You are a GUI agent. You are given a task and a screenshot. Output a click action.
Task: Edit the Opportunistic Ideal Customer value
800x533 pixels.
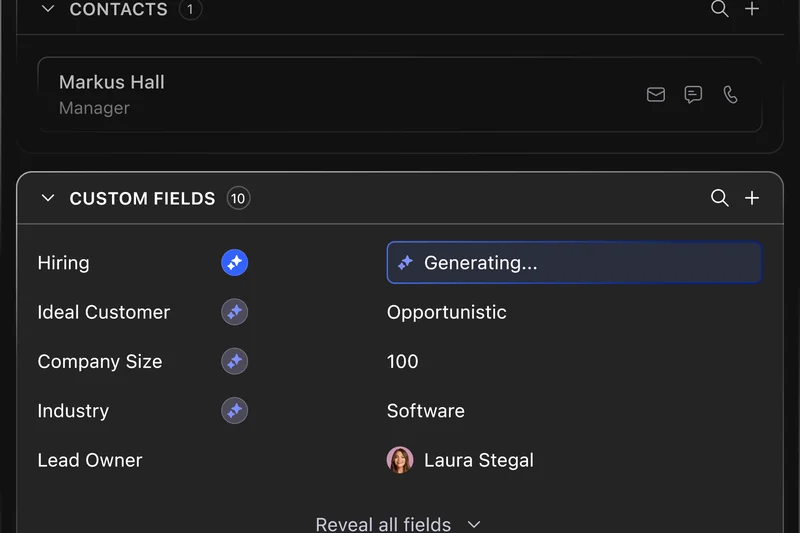[x=446, y=312]
